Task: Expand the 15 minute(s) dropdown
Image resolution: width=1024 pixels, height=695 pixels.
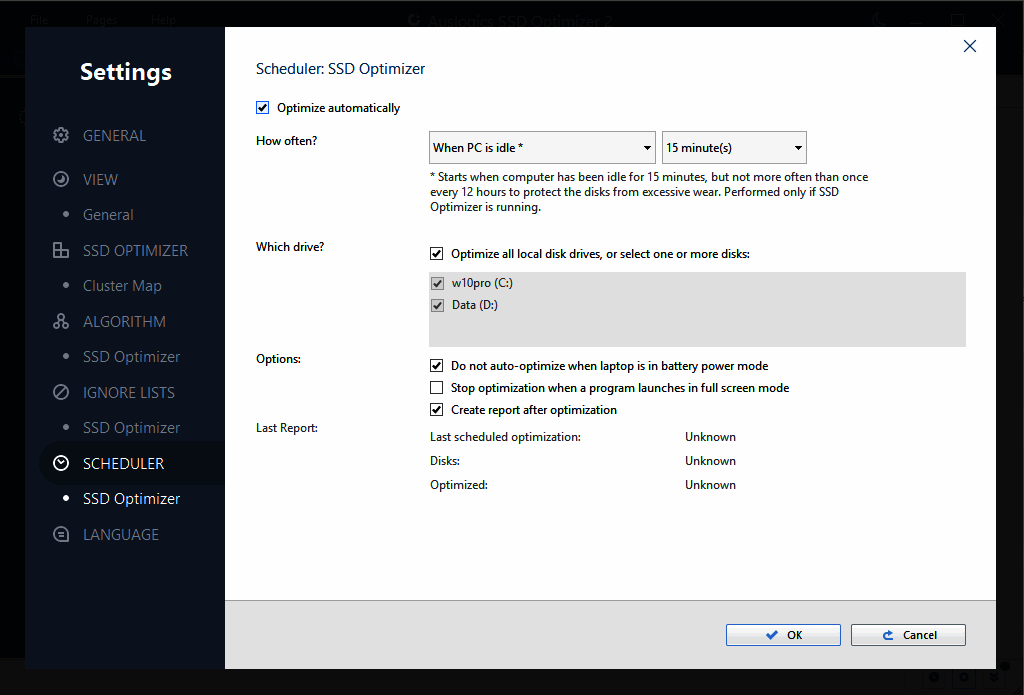Action: point(734,148)
